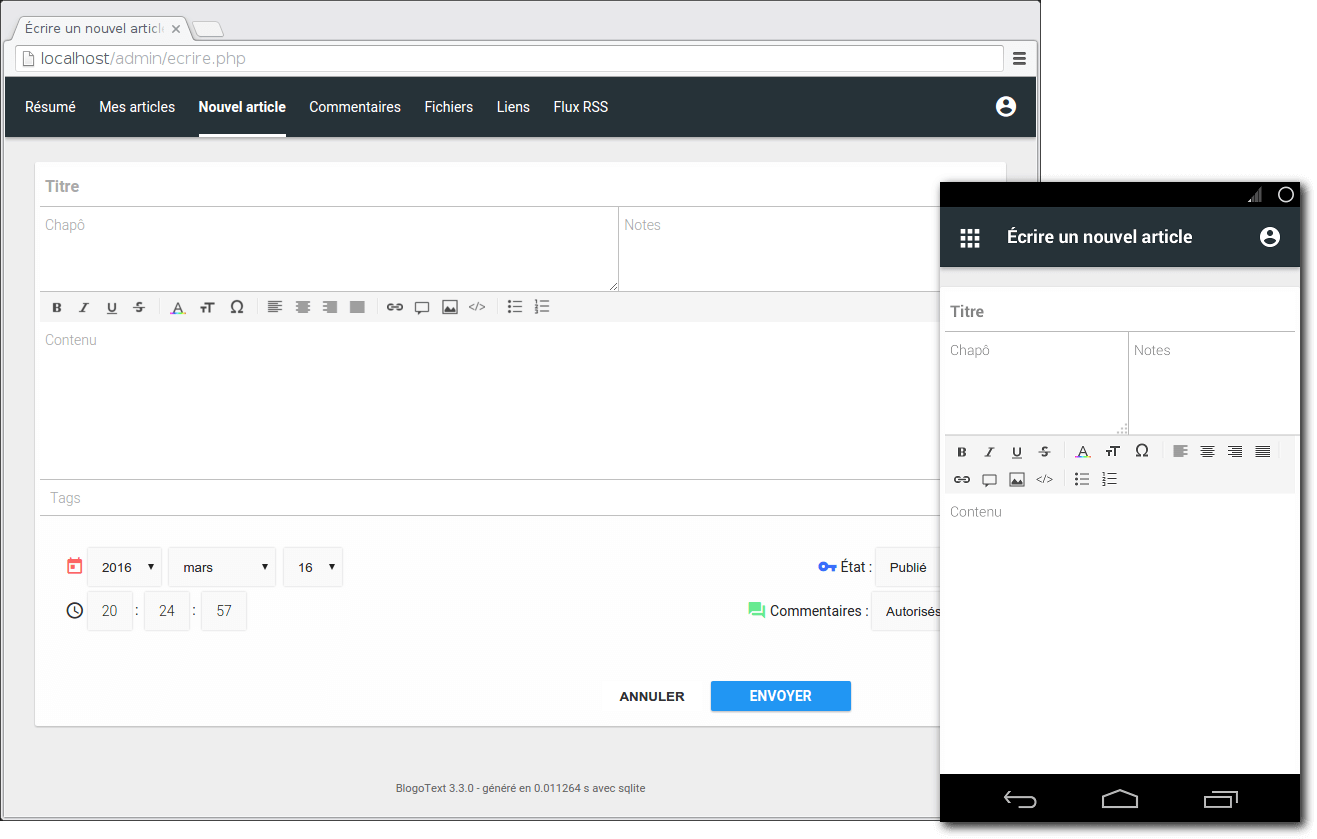Click the ANNULER button
The image size is (1317, 839).
coord(652,696)
